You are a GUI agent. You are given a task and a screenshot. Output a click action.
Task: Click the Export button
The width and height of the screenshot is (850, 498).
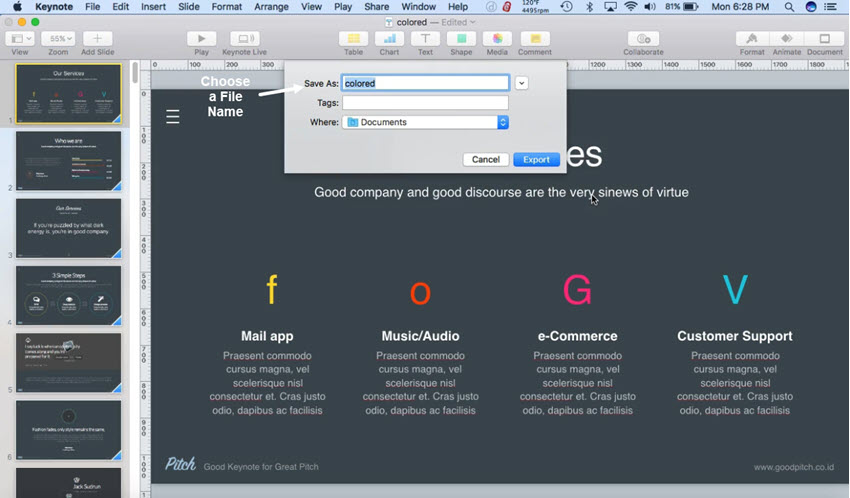pyautogui.click(x=536, y=159)
